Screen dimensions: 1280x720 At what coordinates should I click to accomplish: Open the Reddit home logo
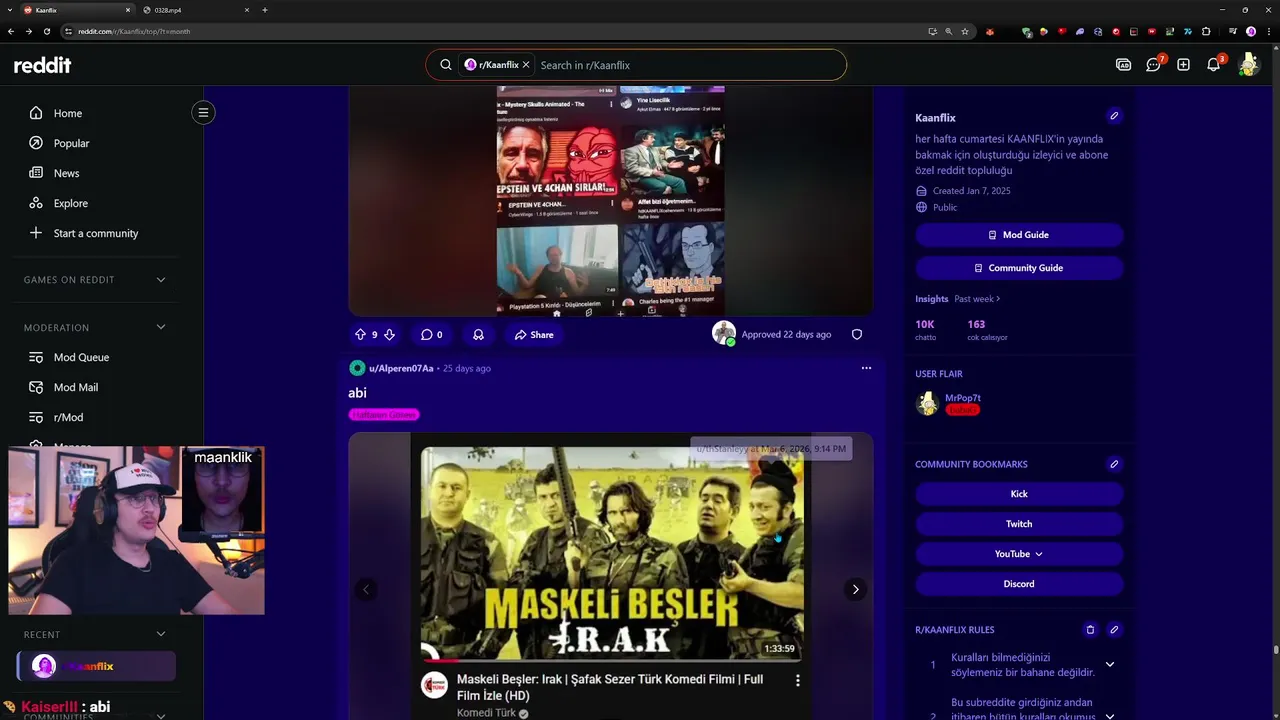click(x=42, y=65)
